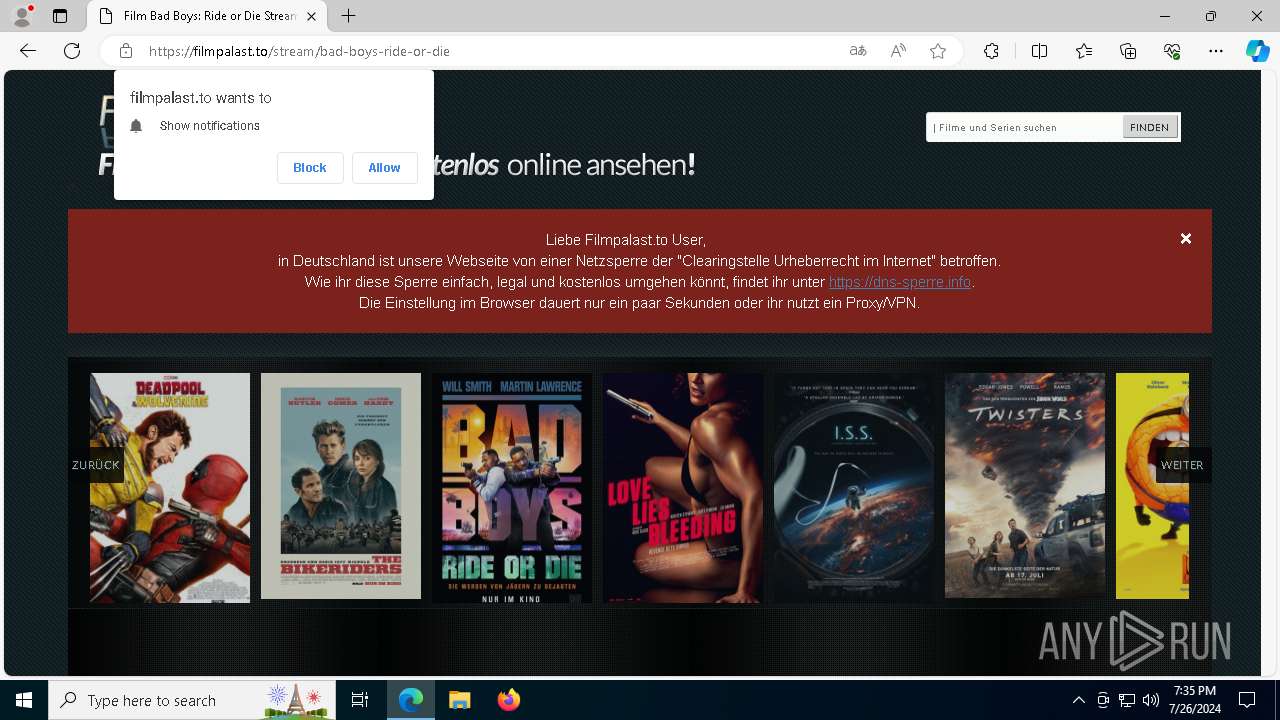Screen dimensions: 1280x720
Task: Open the Favorites list
Action: 1084,51
